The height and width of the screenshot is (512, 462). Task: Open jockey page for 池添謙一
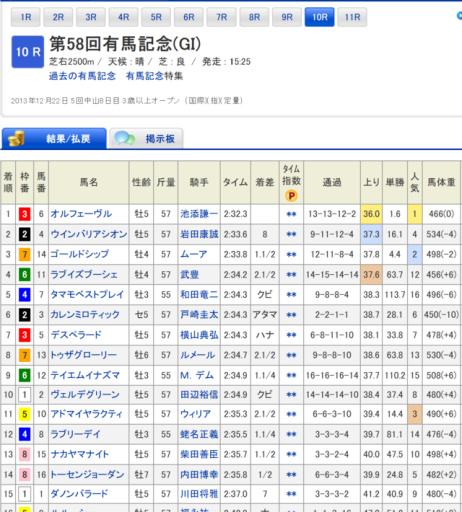tap(199, 214)
